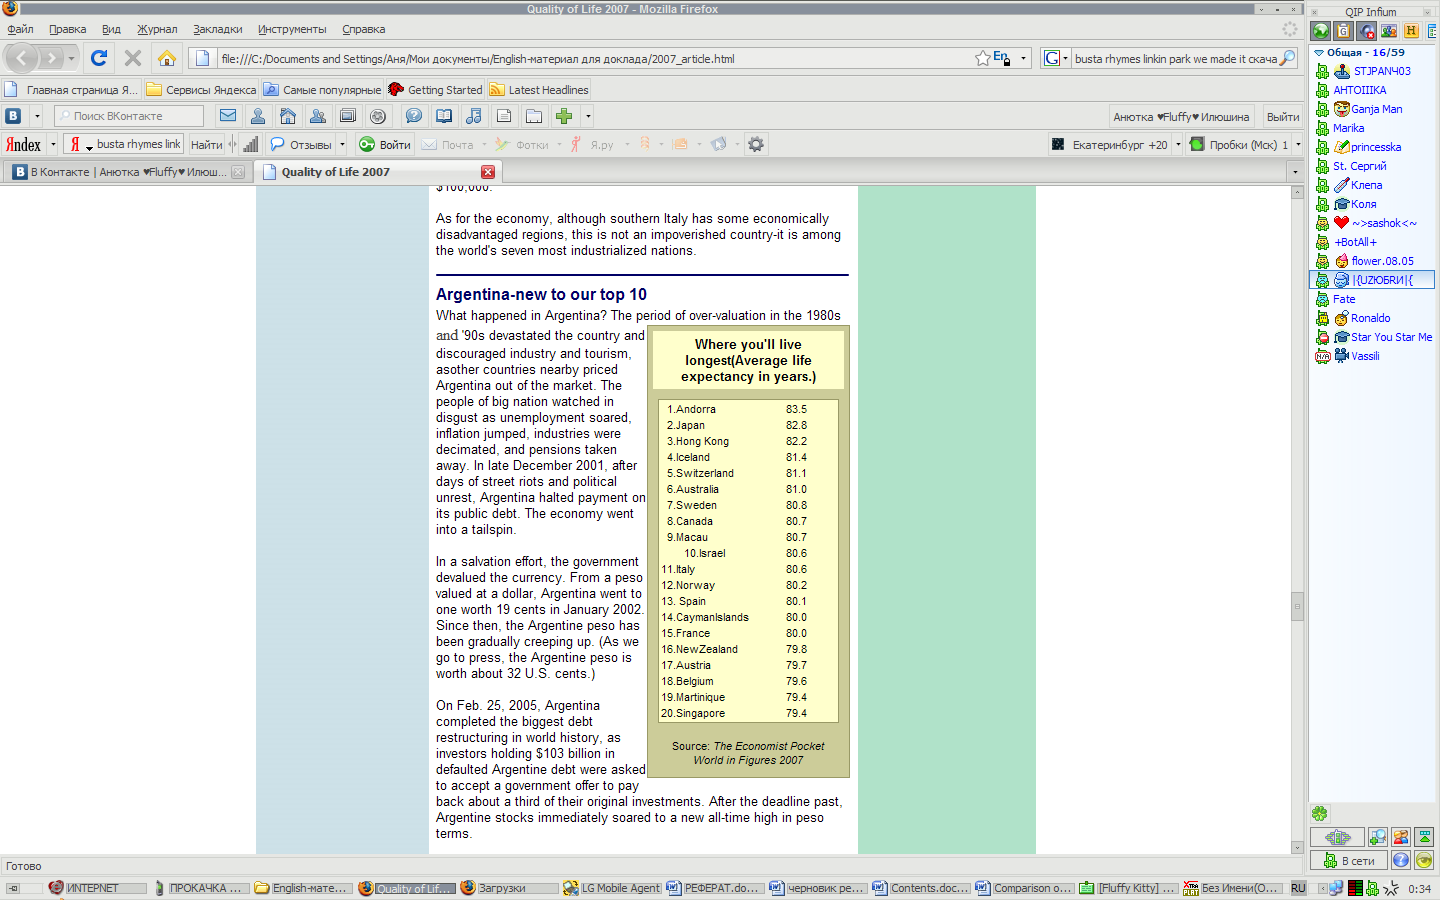Viewport: 1440px width, 900px height.
Task: Open the back/forward history dropdown arrow
Action: 72,58
